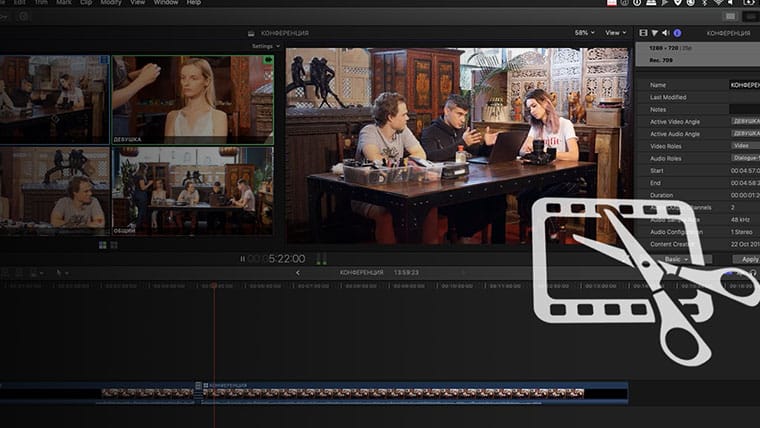The height and width of the screenshot is (428, 760).
Task: Click the background tasks circle icon in toolbar
Action: click(23, 16)
